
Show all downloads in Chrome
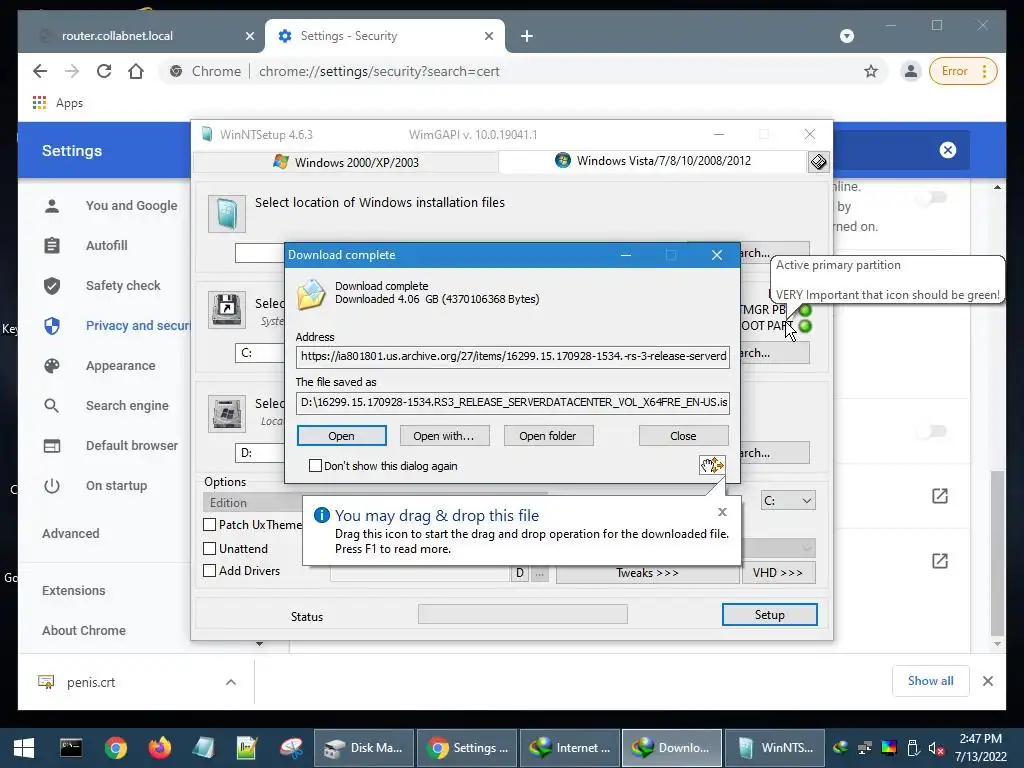pos(931,681)
